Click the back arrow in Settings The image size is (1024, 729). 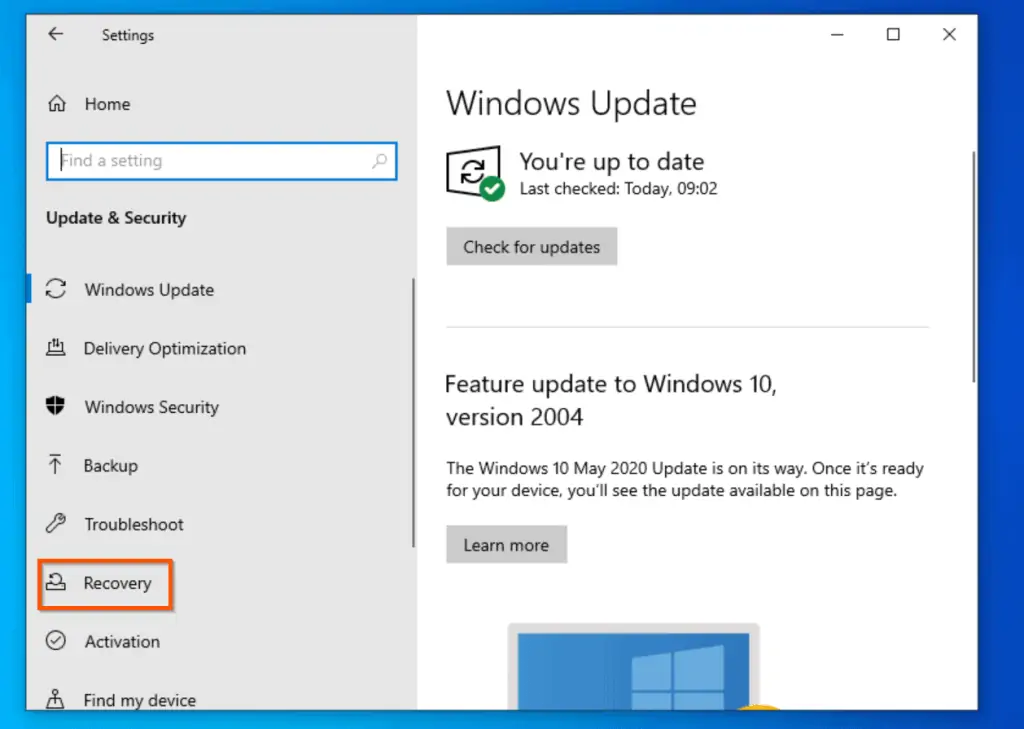(55, 34)
